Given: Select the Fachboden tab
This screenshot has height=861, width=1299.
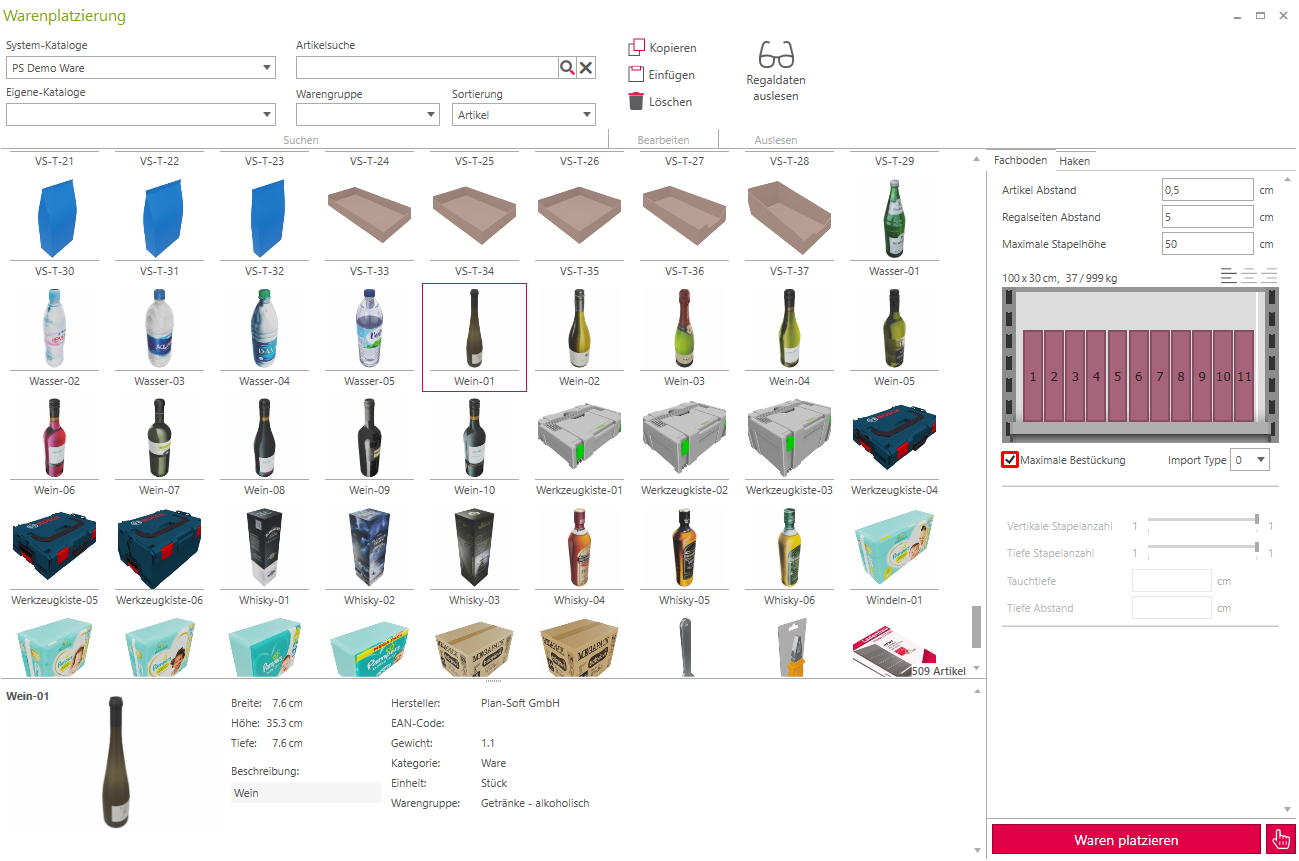Looking at the screenshot, I should click(x=1020, y=161).
